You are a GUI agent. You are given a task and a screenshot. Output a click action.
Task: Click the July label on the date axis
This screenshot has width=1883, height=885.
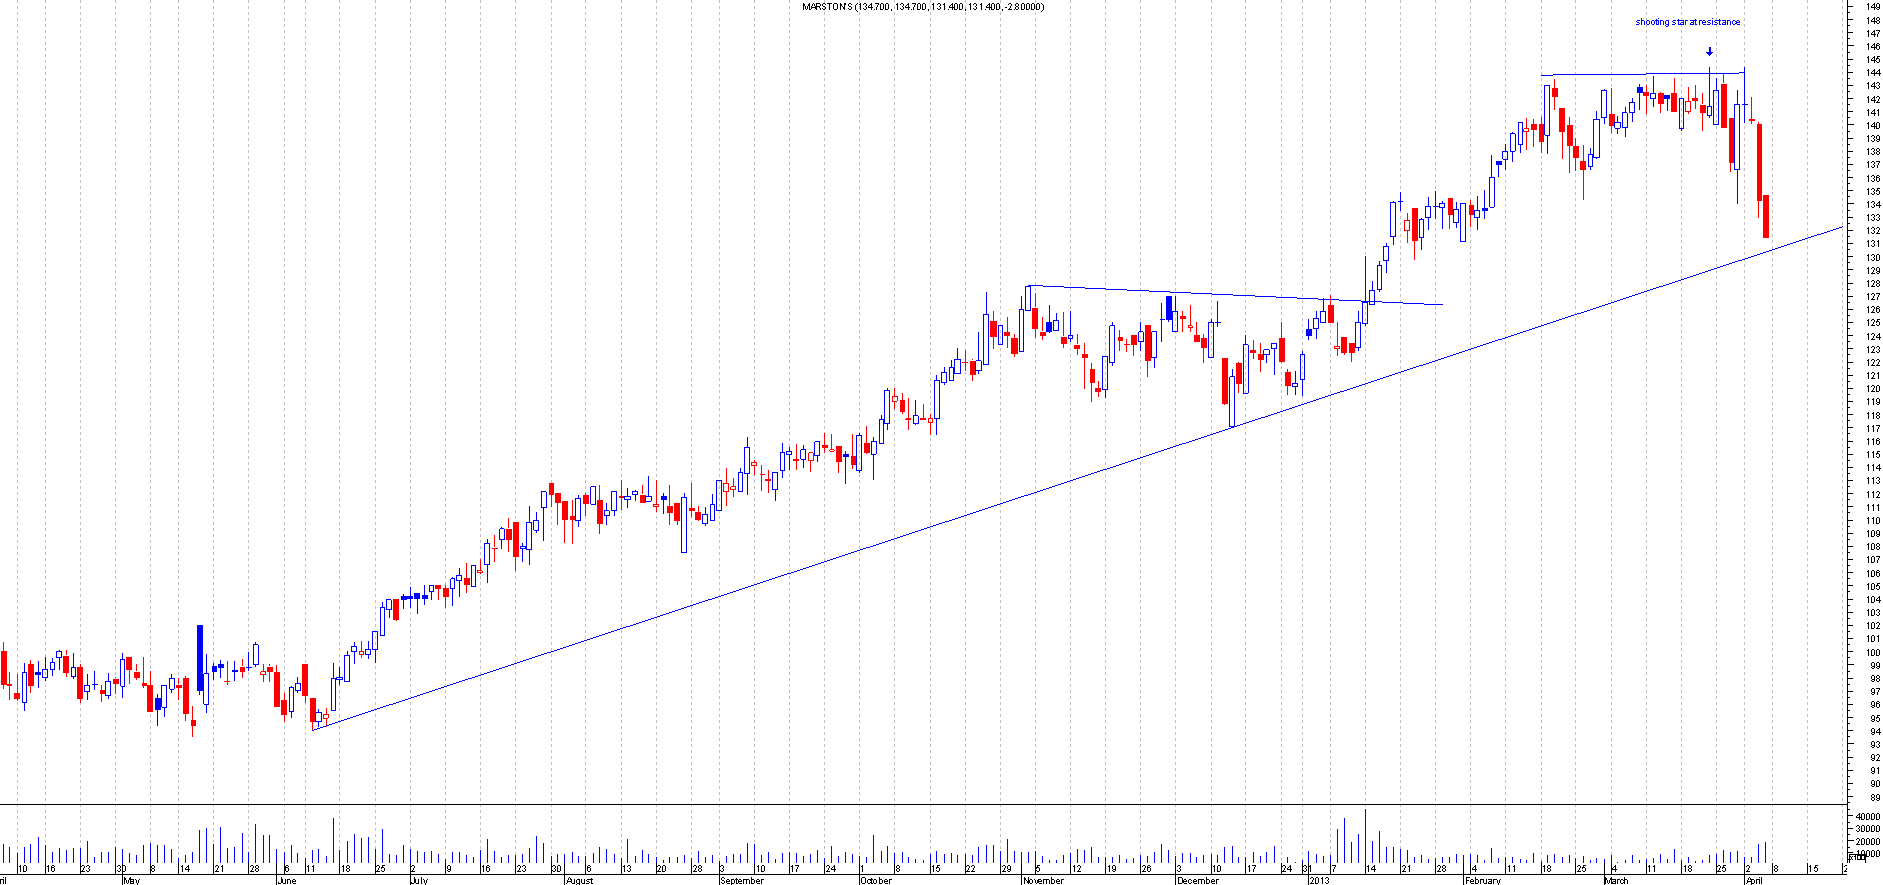[418, 880]
